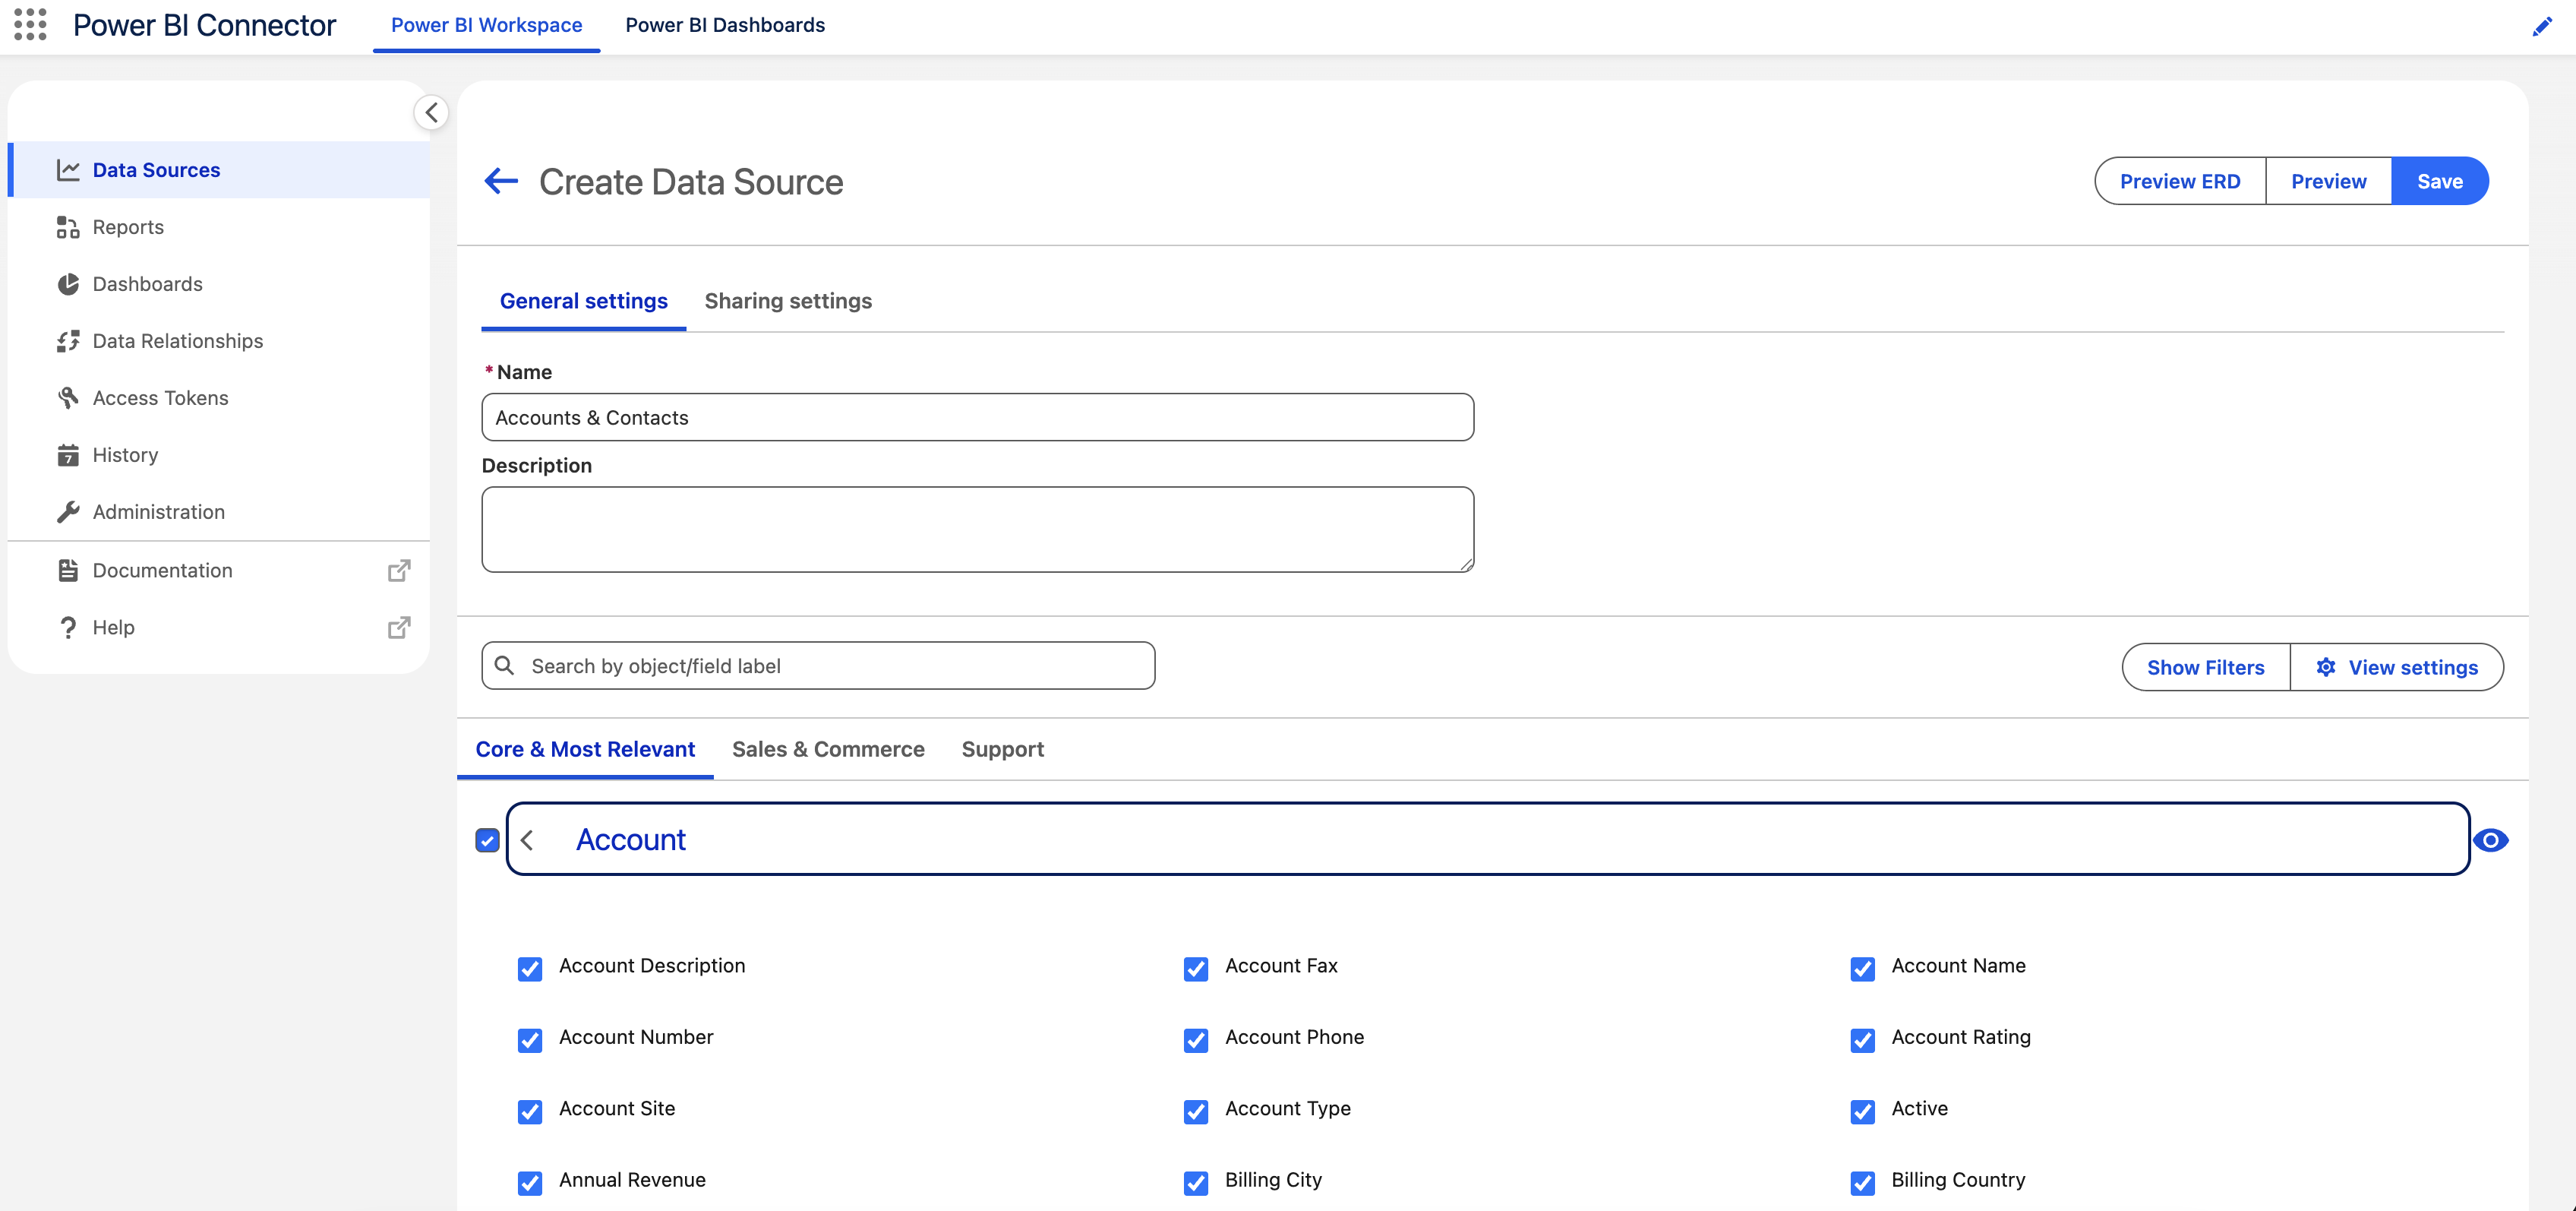
Task: Uncheck Account Number field
Action: [x=530, y=1040]
